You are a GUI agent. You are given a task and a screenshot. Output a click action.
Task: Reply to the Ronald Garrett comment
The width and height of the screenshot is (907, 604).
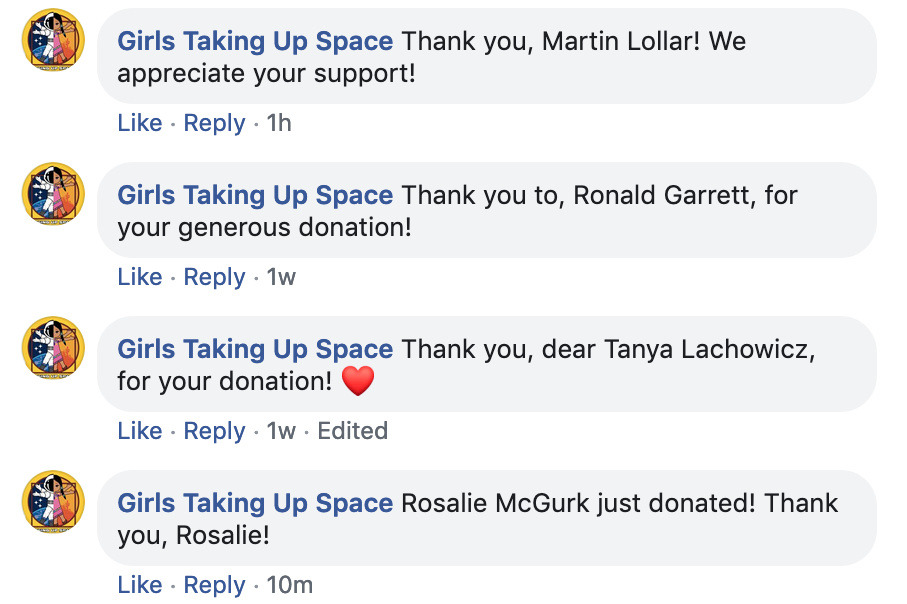214,277
